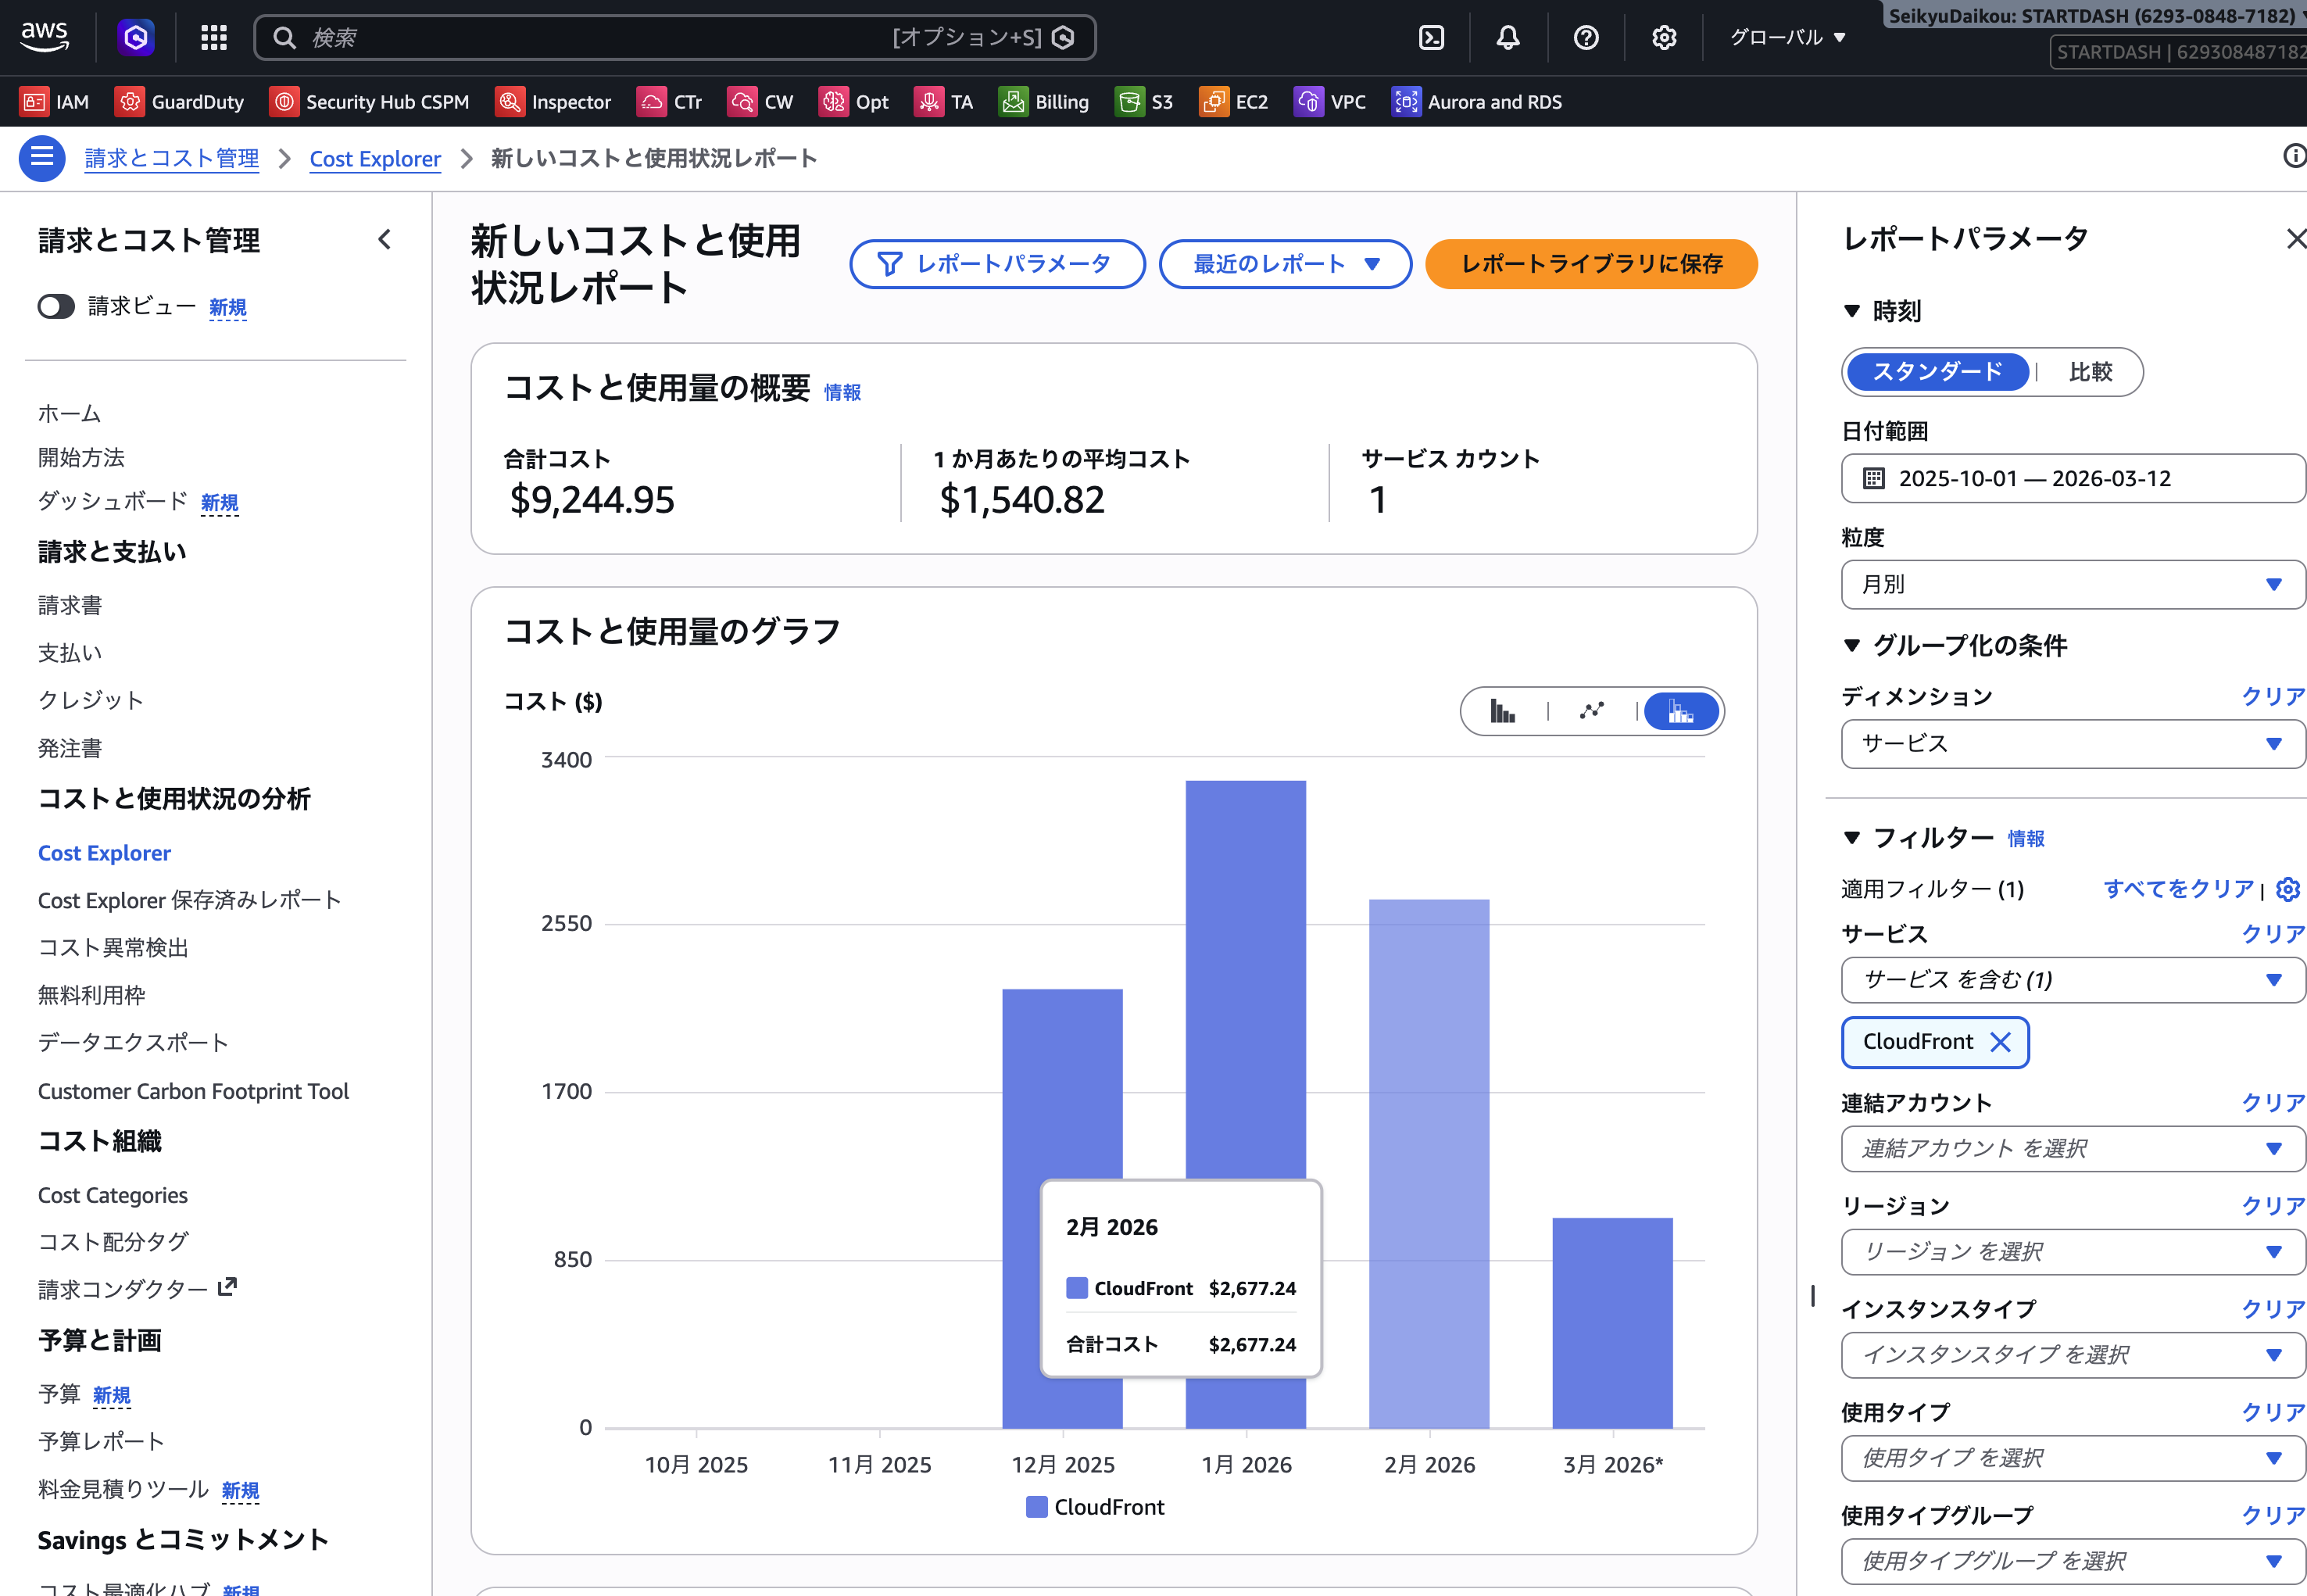The height and width of the screenshot is (1596, 2307).
Task: Click the CloudFront legend color swatch
Action: point(1037,1507)
